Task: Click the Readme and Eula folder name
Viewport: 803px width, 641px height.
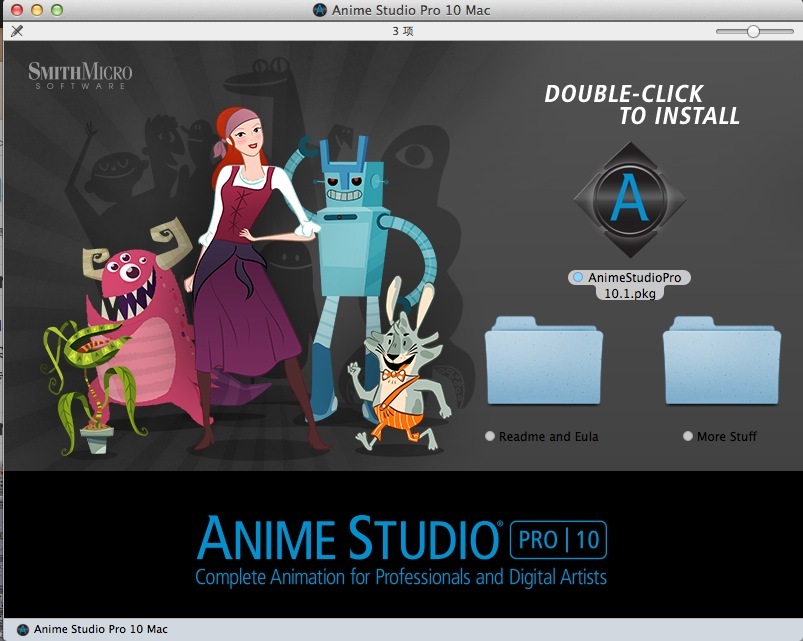Action: (549, 436)
